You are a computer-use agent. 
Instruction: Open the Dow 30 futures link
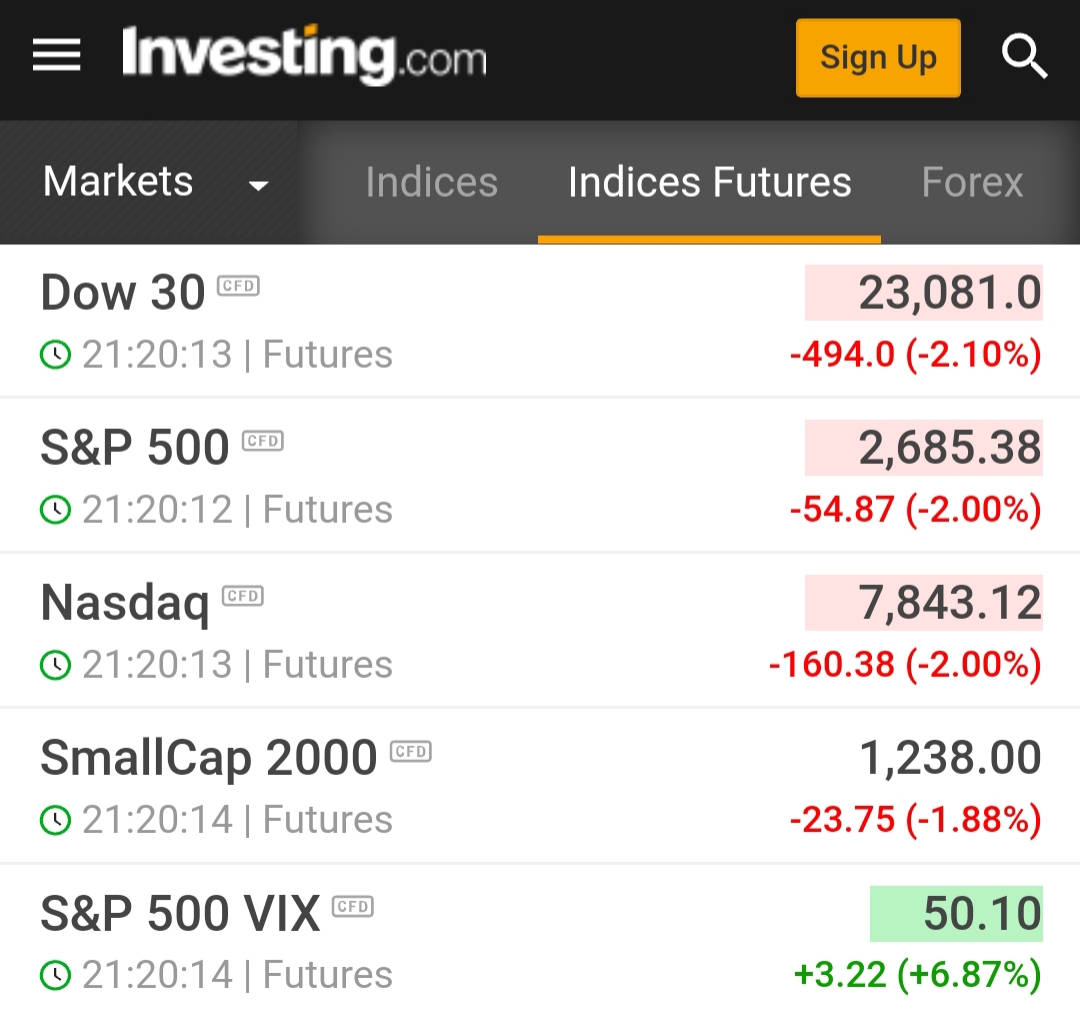tap(123, 293)
